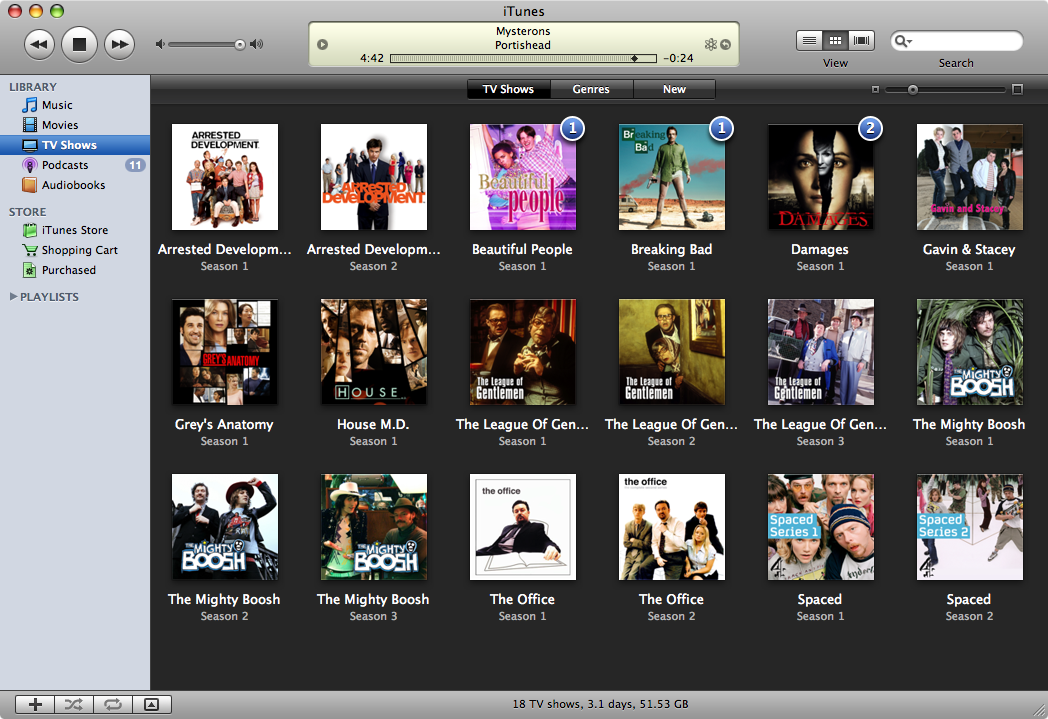Open House M.D. artwork

tap(374, 352)
